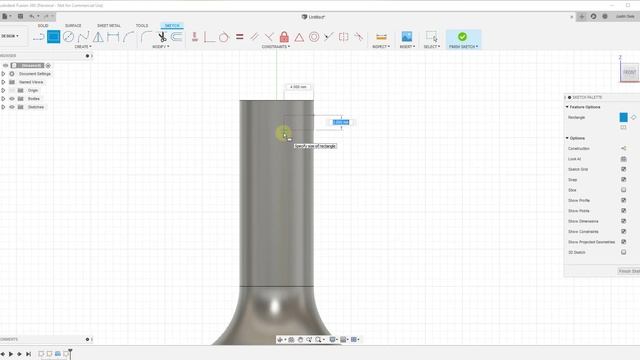This screenshot has width=640, height=360.
Task: Collapse the Options section in Sketch Palette
Action: [x=567, y=138]
